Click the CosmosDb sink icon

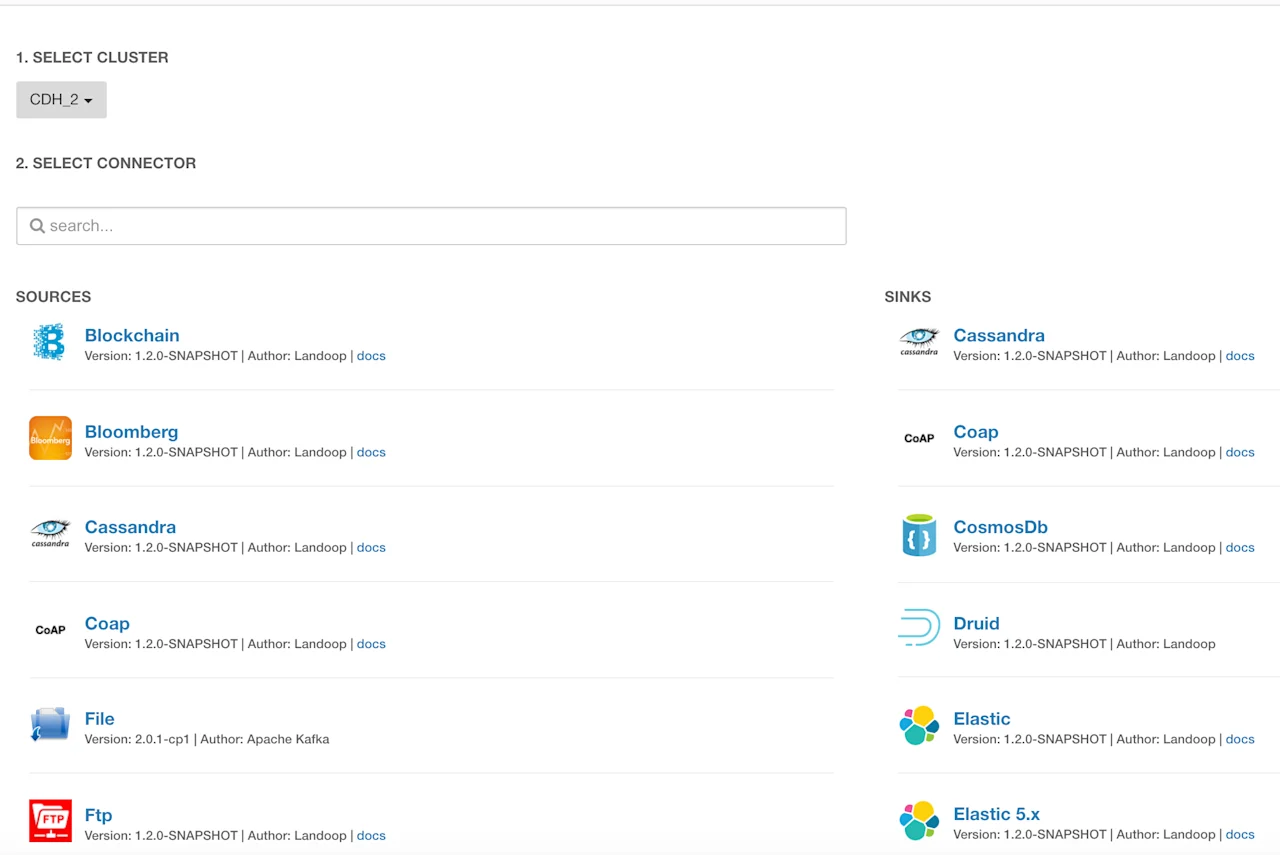pos(919,534)
